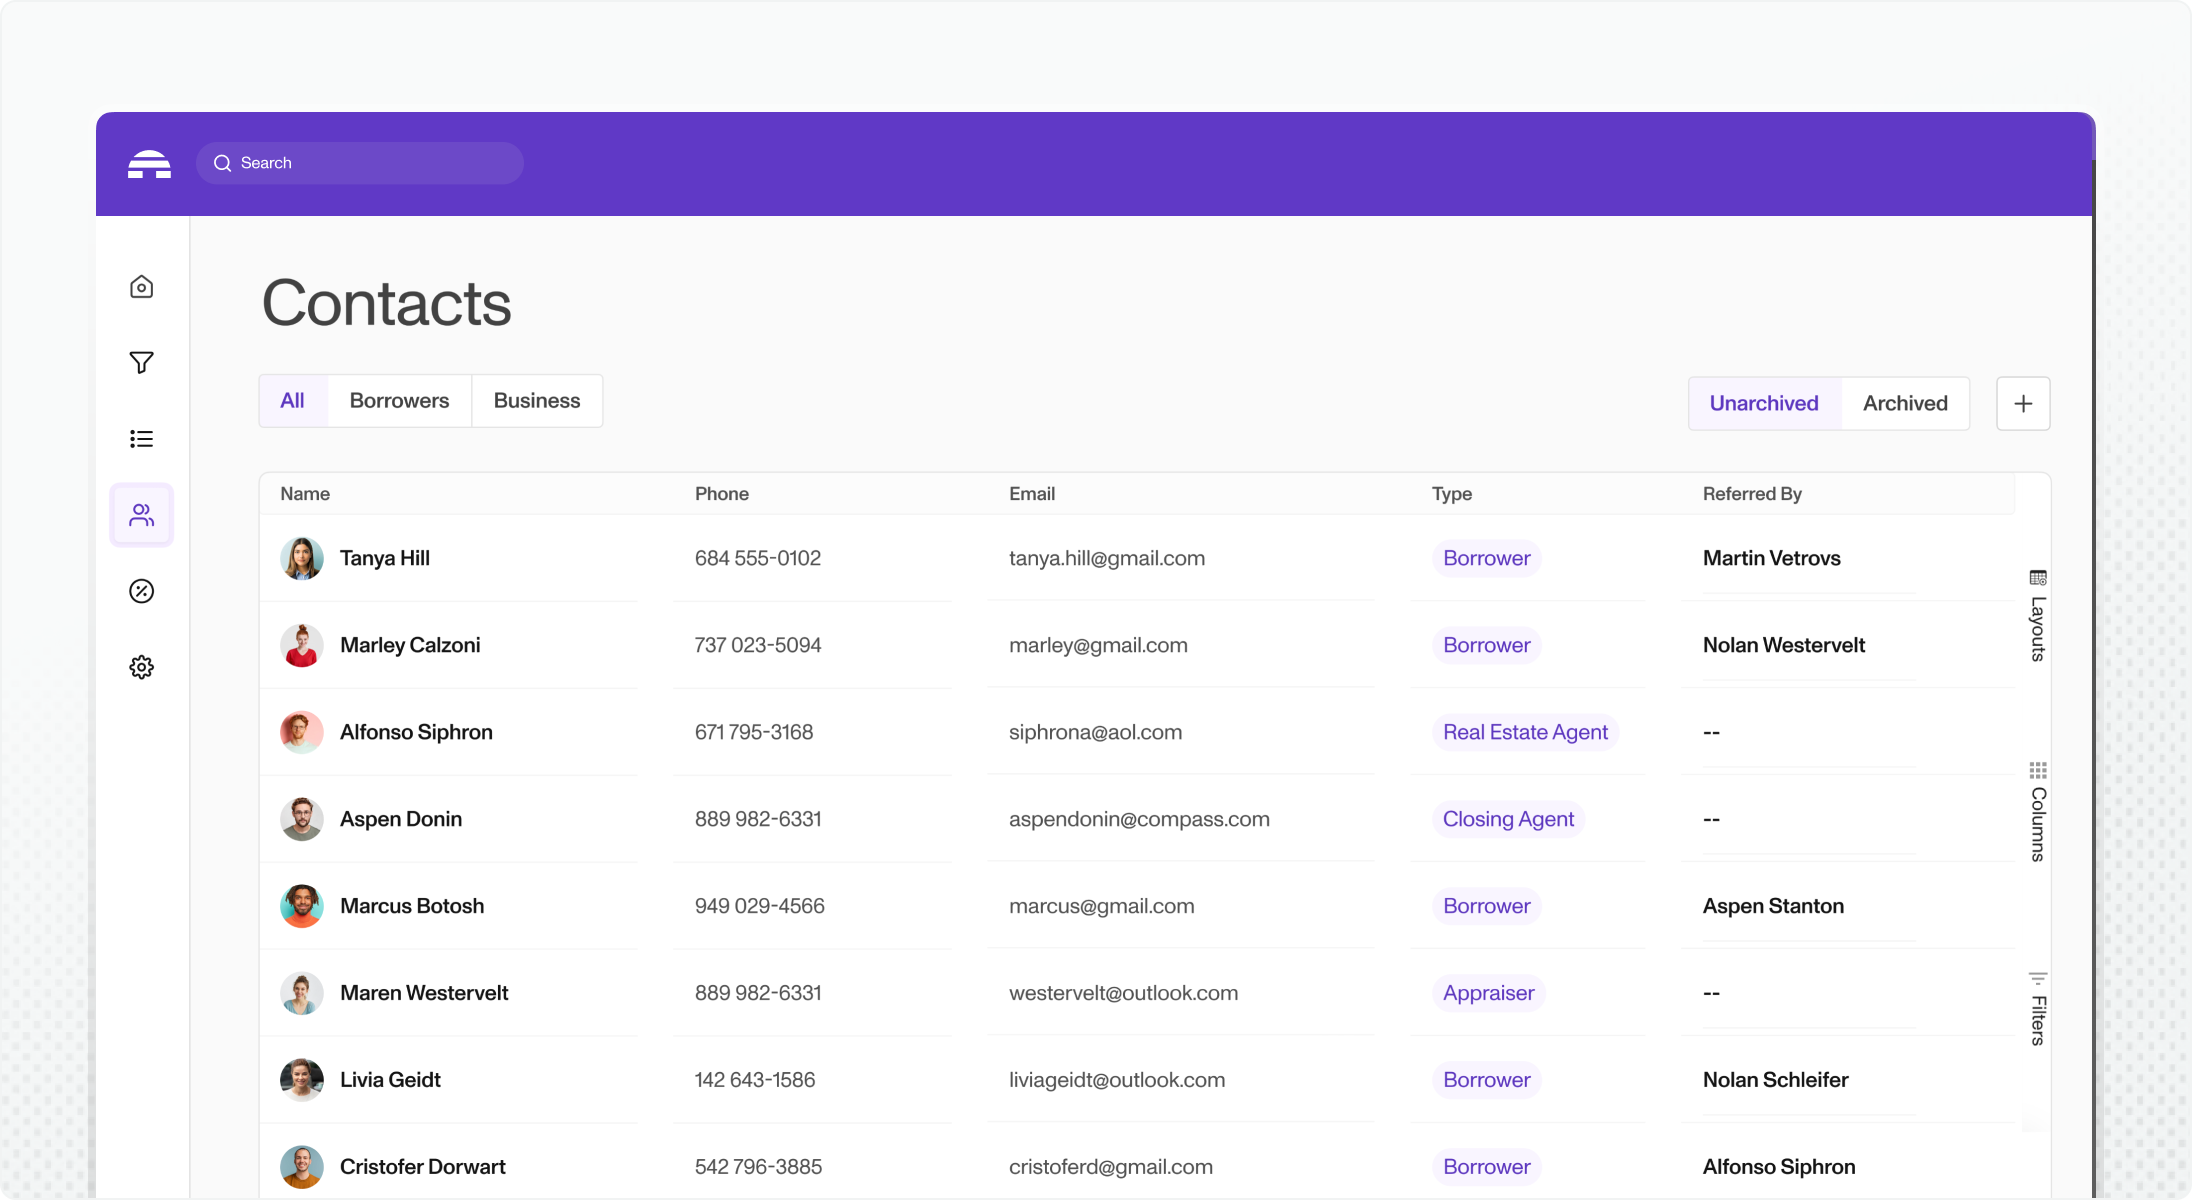Image resolution: width=2192 pixels, height=1200 pixels.
Task: Open the settings gear icon
Action: (x=141, y=667)
